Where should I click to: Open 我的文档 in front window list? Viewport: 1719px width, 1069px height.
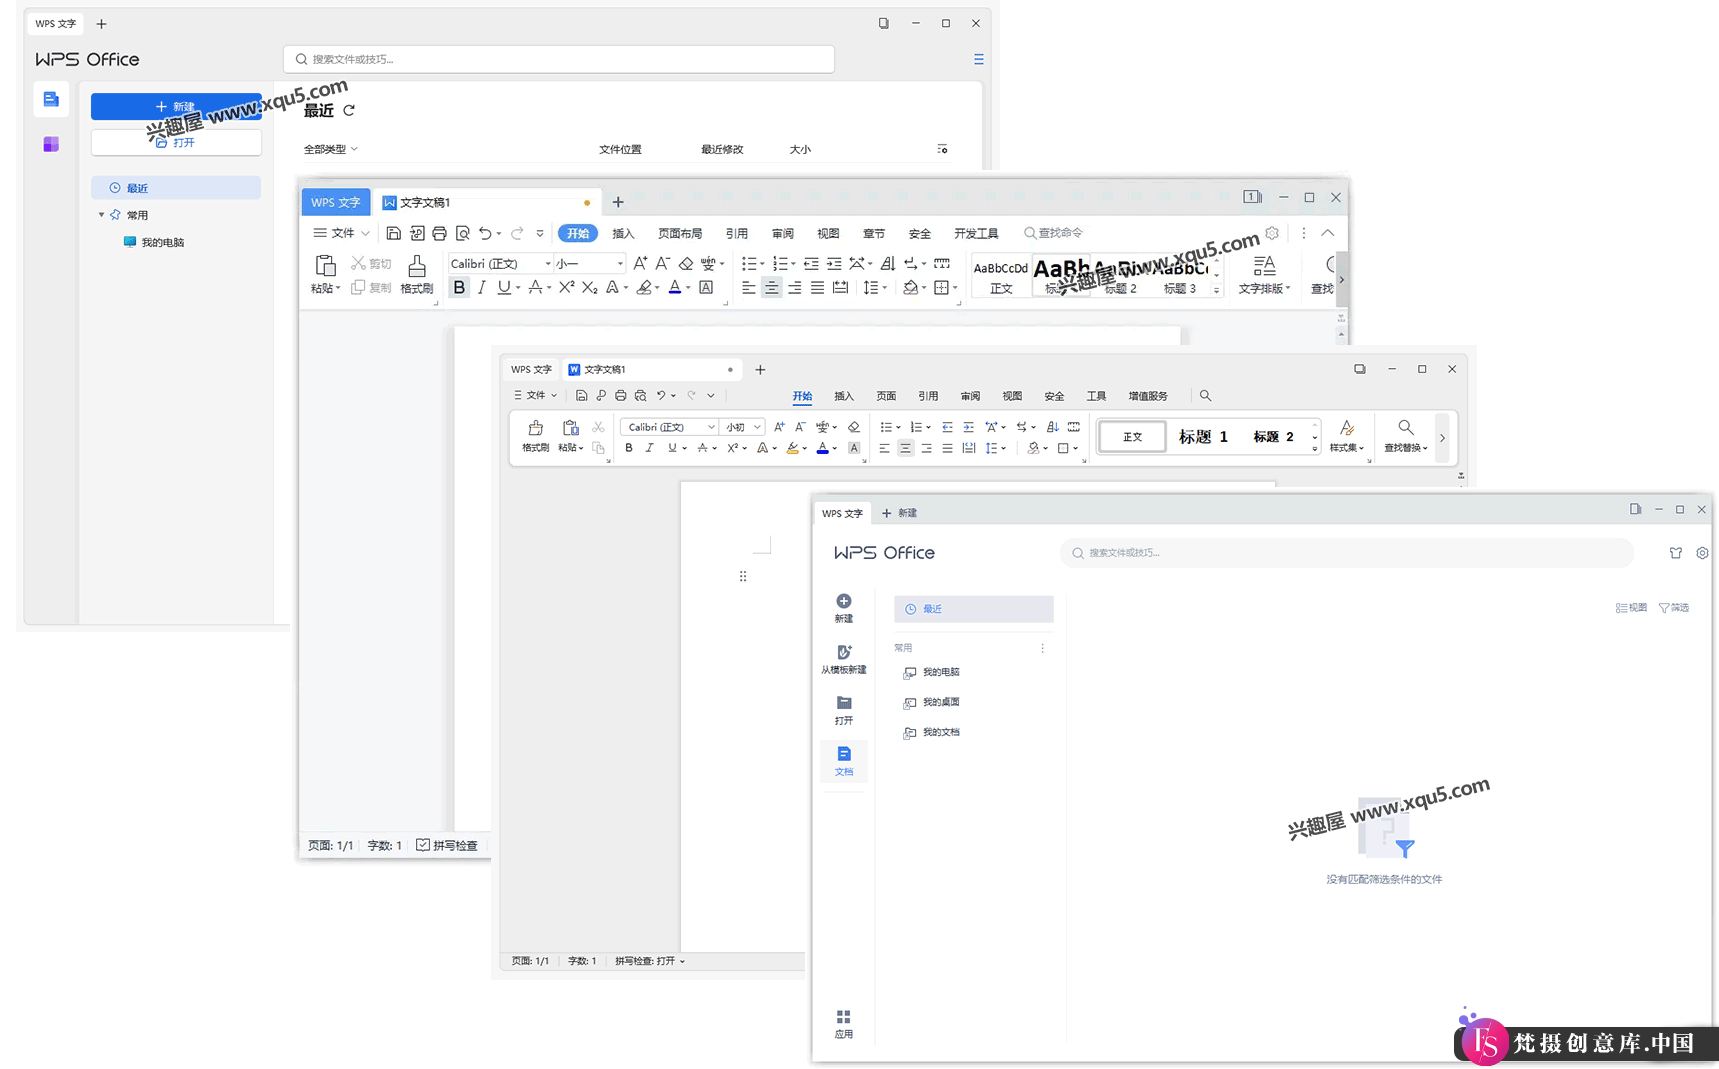pos(931,732)
